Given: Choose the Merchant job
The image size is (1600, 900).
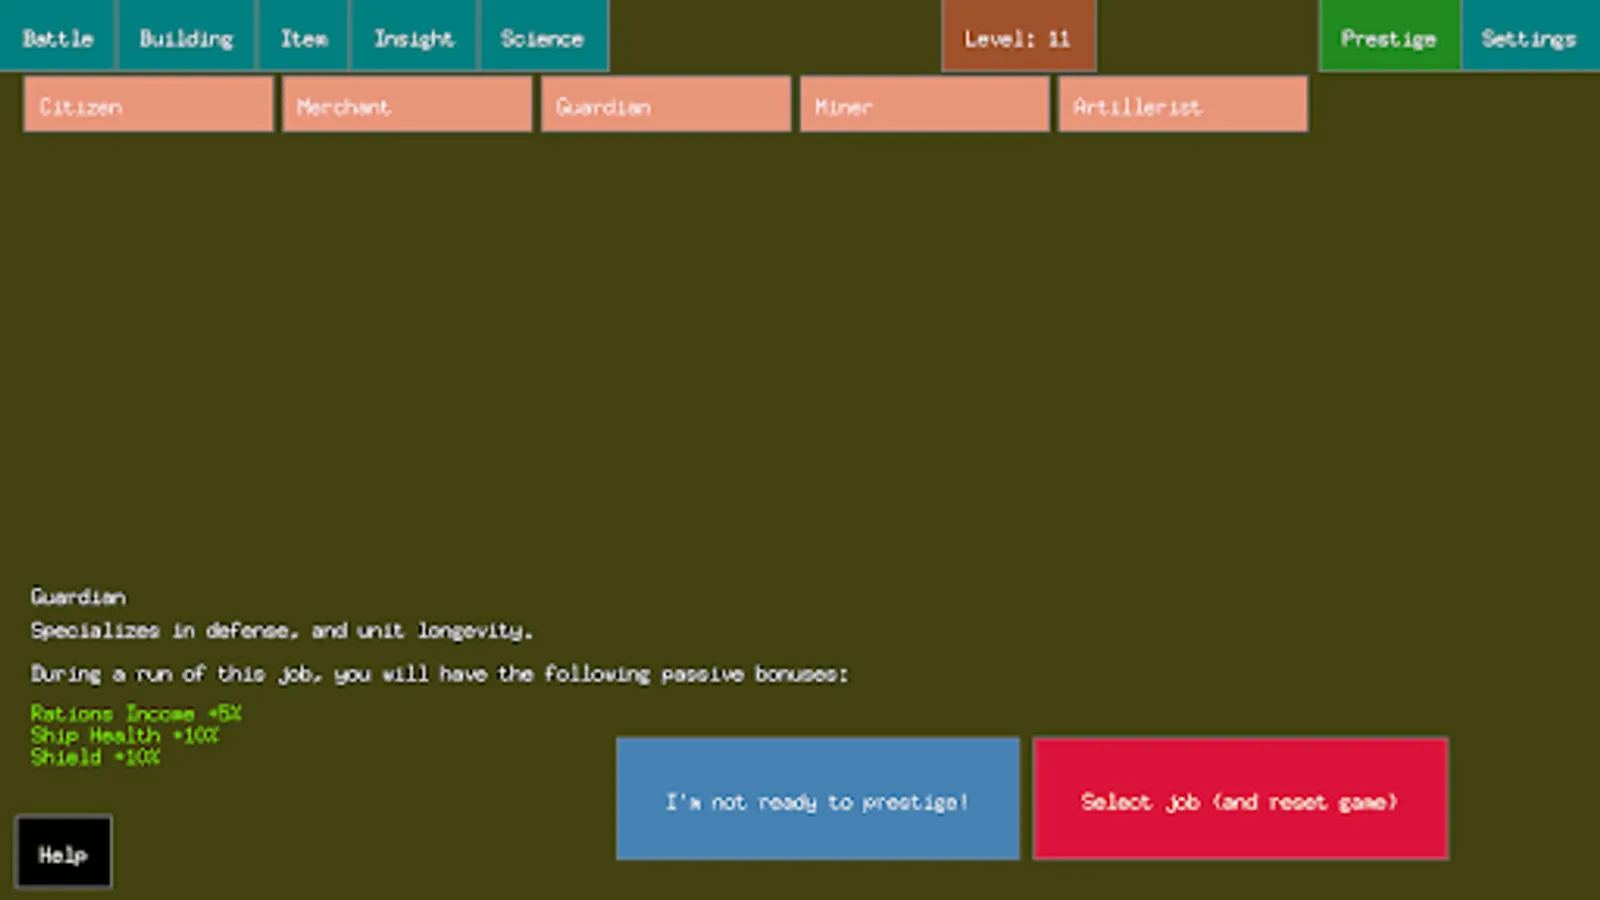Looking at the screenshot, I should coord(407,104).
